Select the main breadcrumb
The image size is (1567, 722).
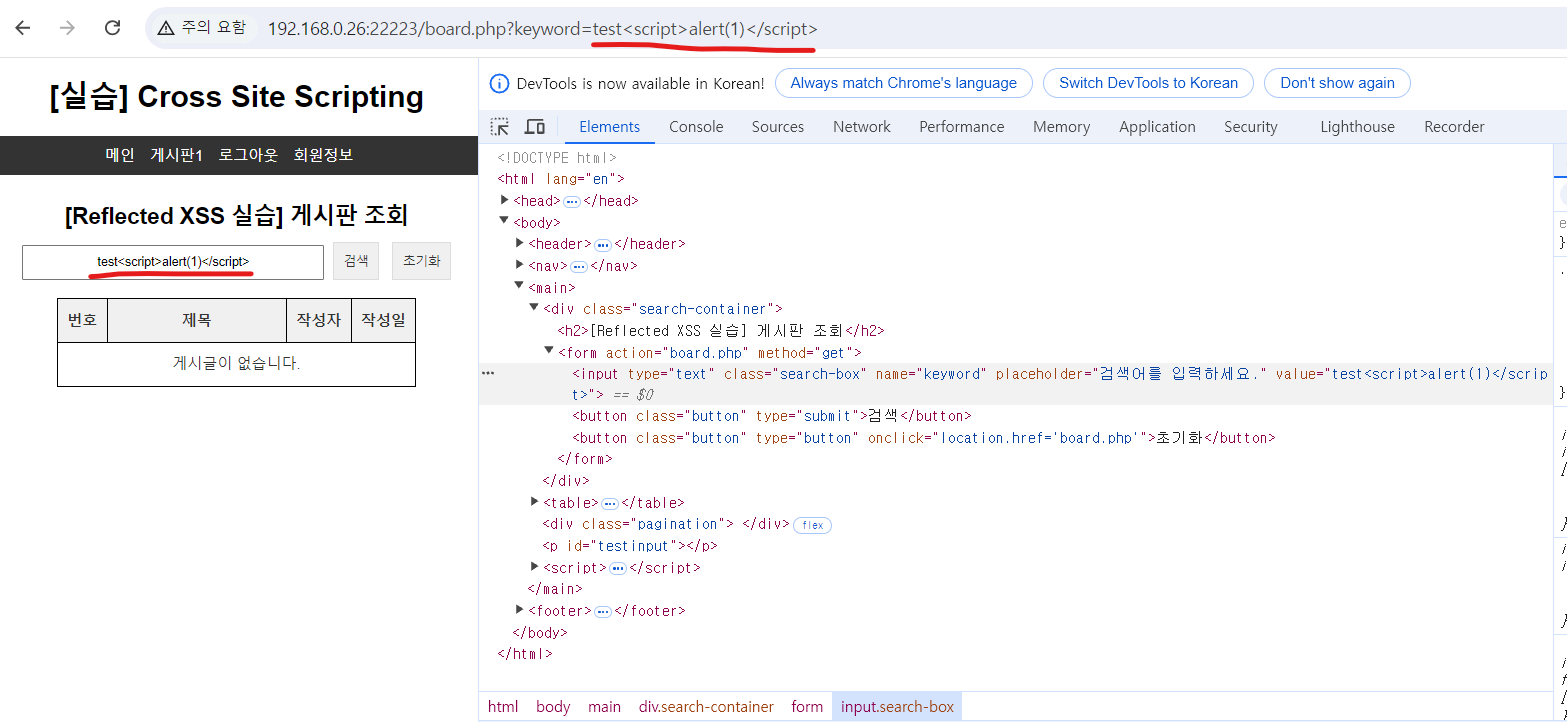(x=604, y=707)
